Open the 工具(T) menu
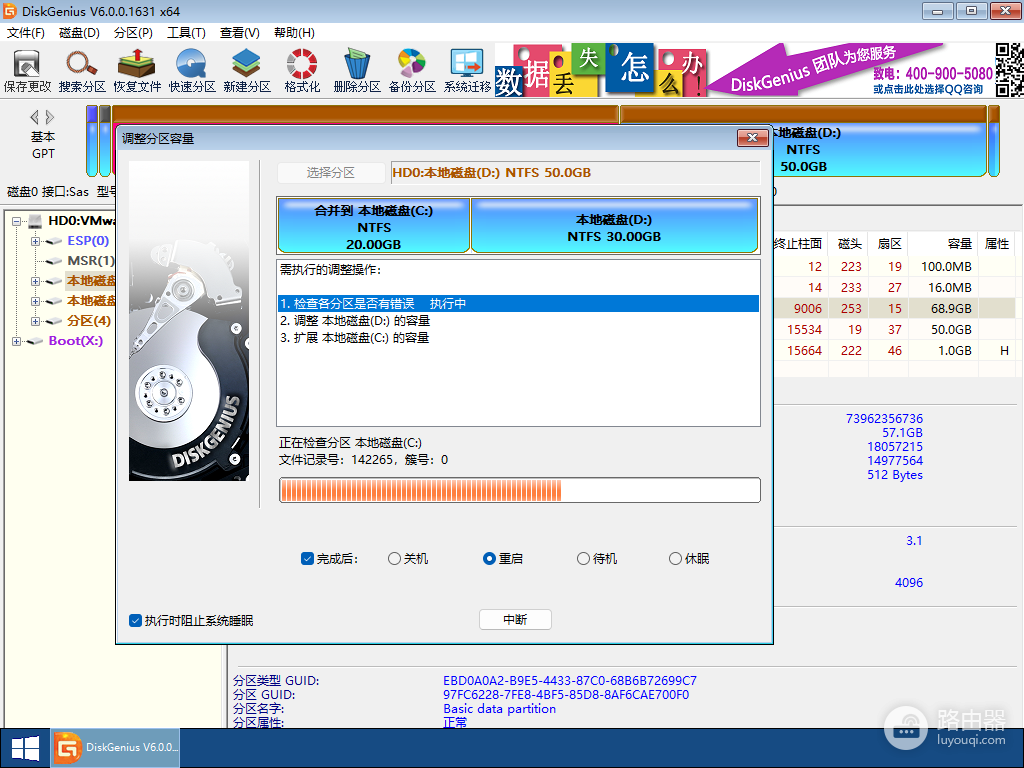Image resolution: width=1024 pixels, height=768 pixels. [186, 33]
